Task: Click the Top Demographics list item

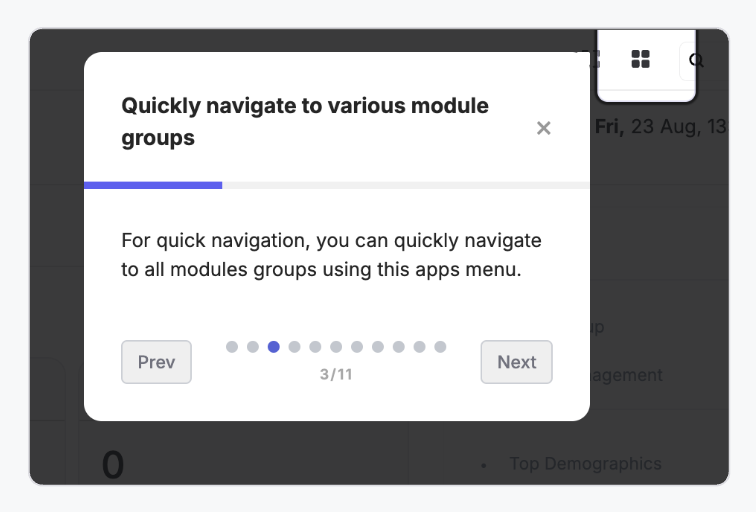Action: 585,463
